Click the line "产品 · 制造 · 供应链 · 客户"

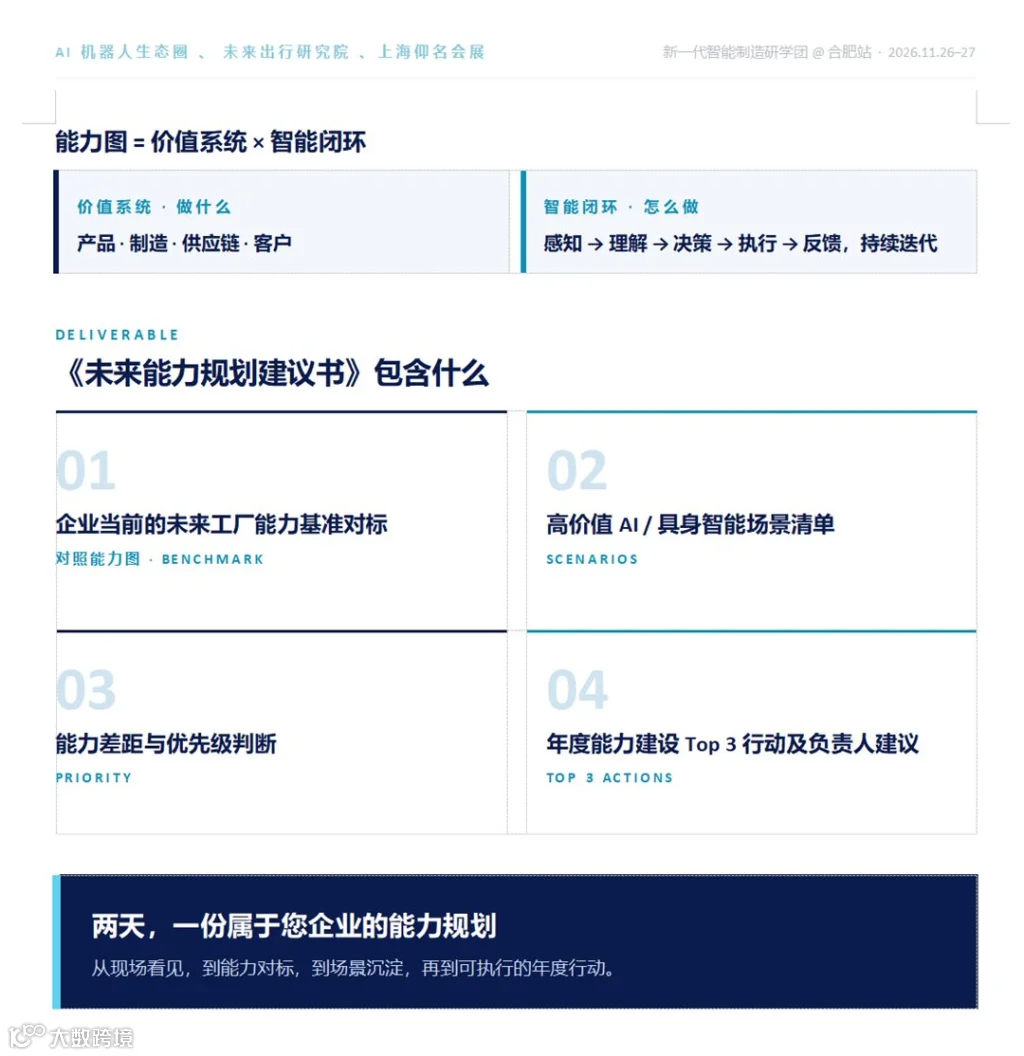[x=184, y=243]
